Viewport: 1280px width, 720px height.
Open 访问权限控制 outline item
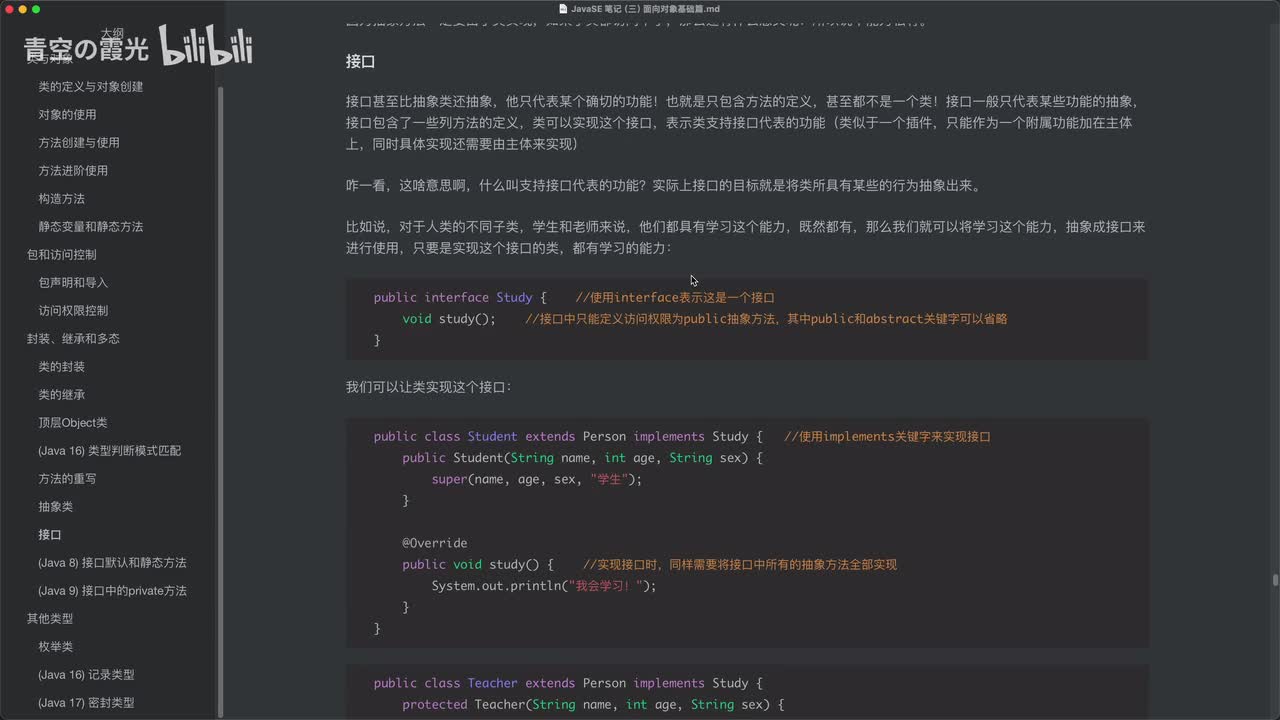coord(73,311)
